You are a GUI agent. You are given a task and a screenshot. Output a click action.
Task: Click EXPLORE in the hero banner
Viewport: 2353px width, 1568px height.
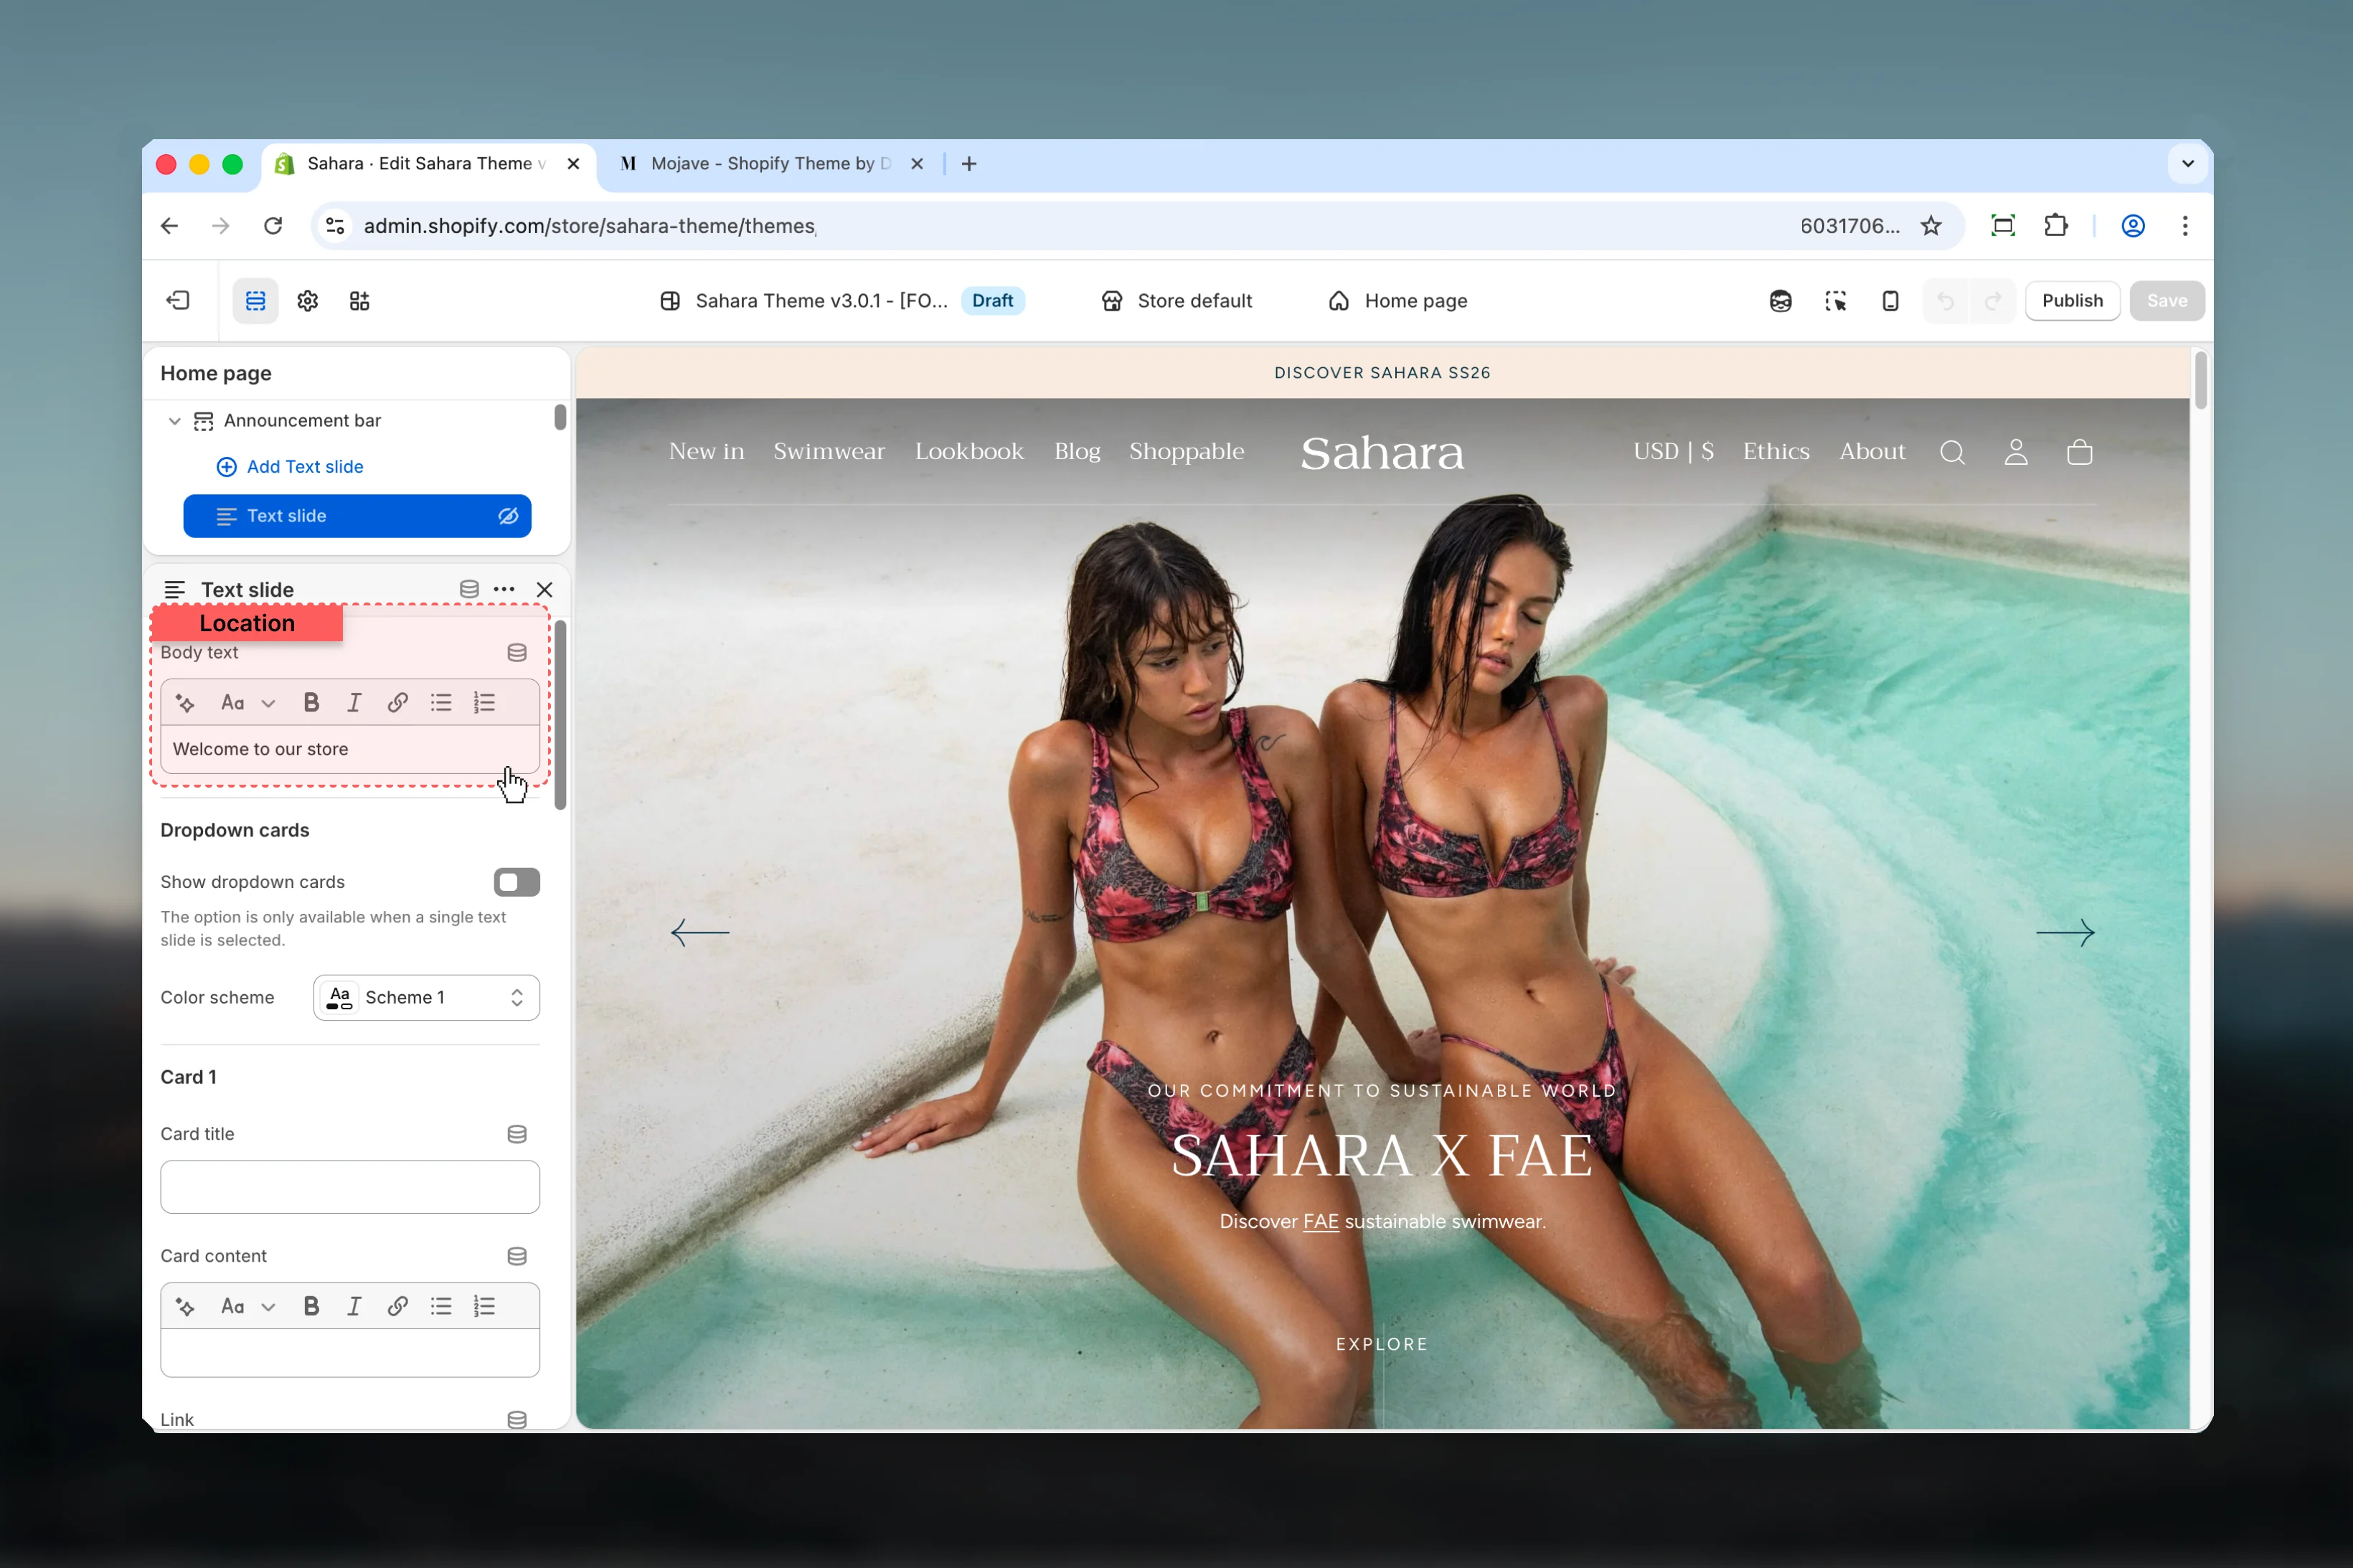click(x=1382, y=1344)
